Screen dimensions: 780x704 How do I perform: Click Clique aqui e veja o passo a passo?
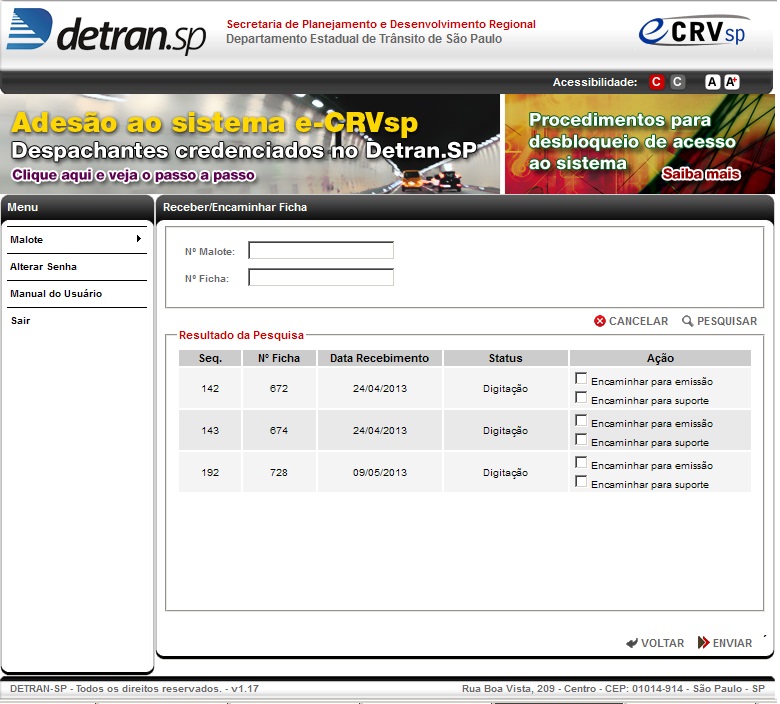[133, 175]
